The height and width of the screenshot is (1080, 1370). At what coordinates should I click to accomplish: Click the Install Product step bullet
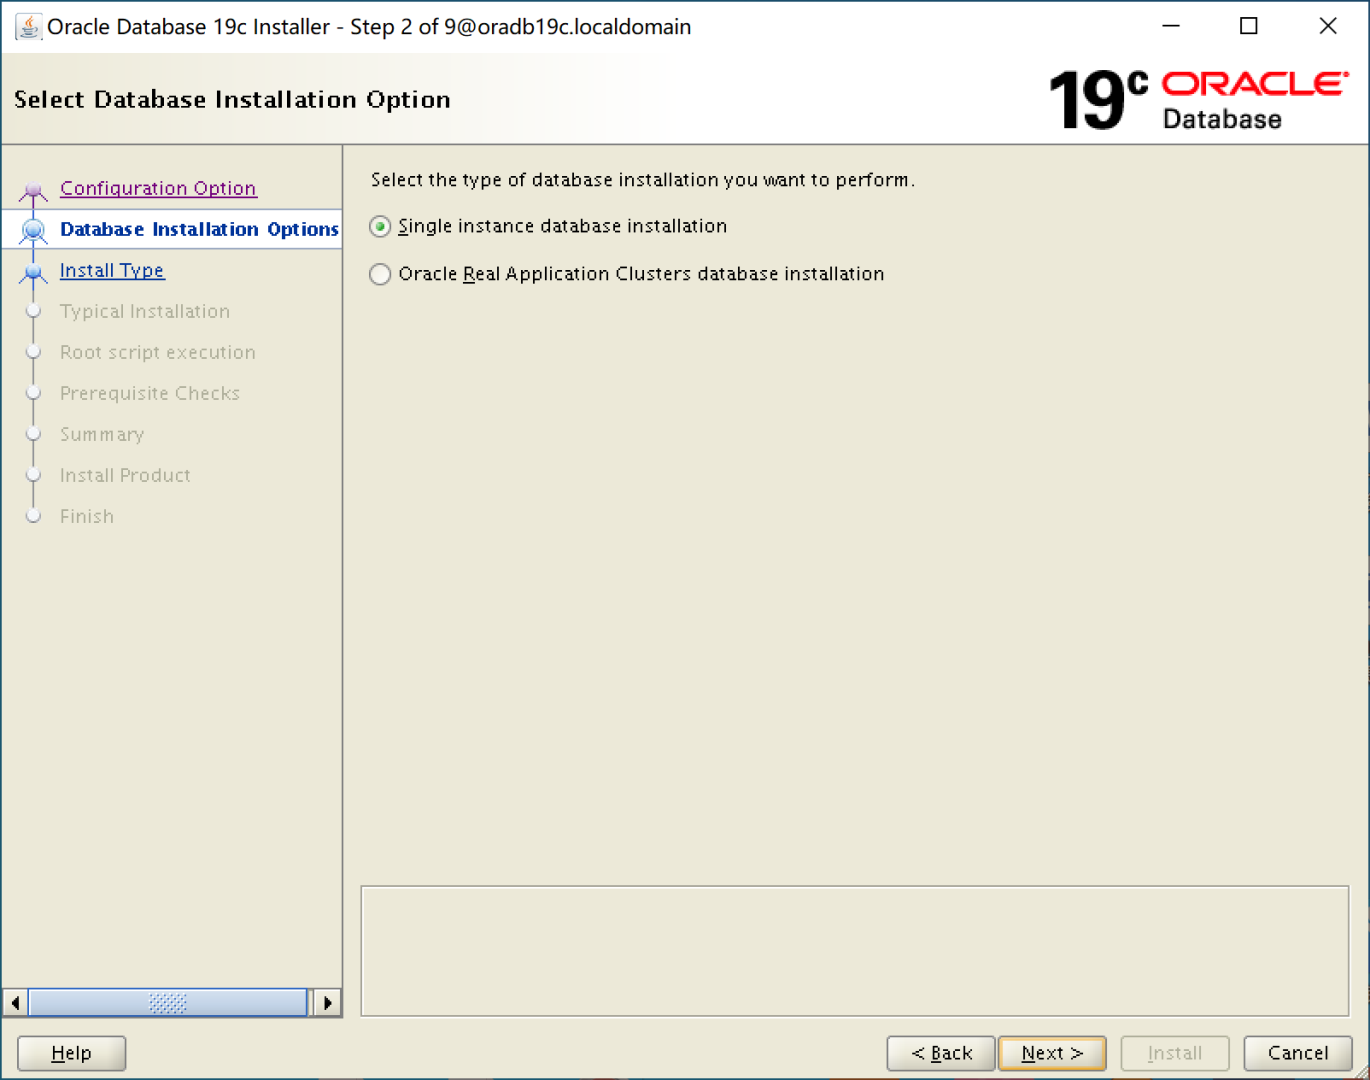[33, 475]
